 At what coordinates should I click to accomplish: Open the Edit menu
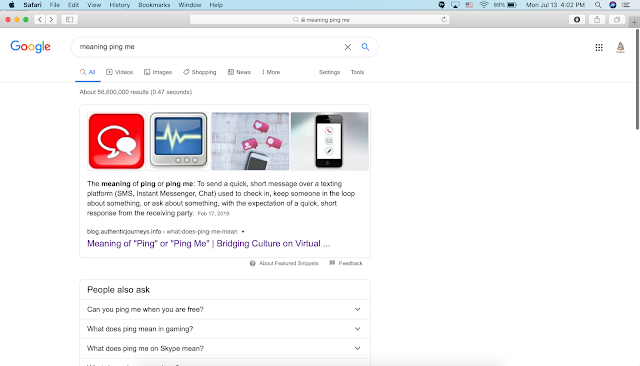(x=73, y=5)
